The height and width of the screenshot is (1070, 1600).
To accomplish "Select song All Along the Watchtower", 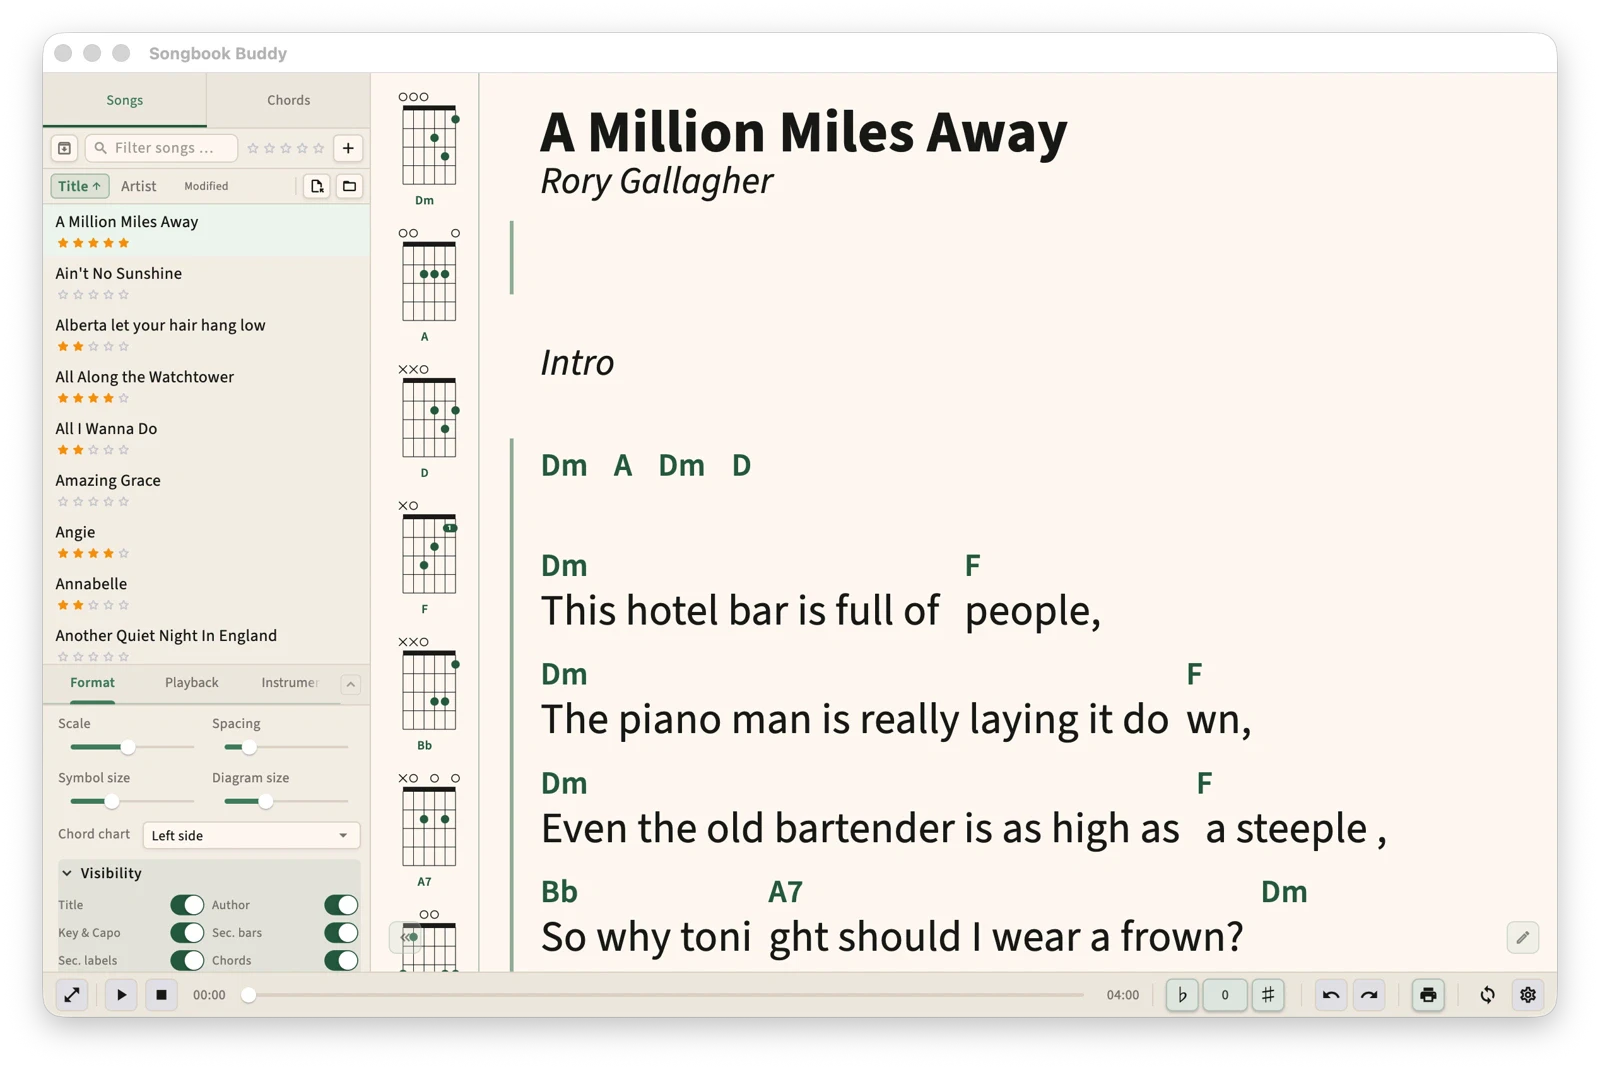I will (206, 386).
